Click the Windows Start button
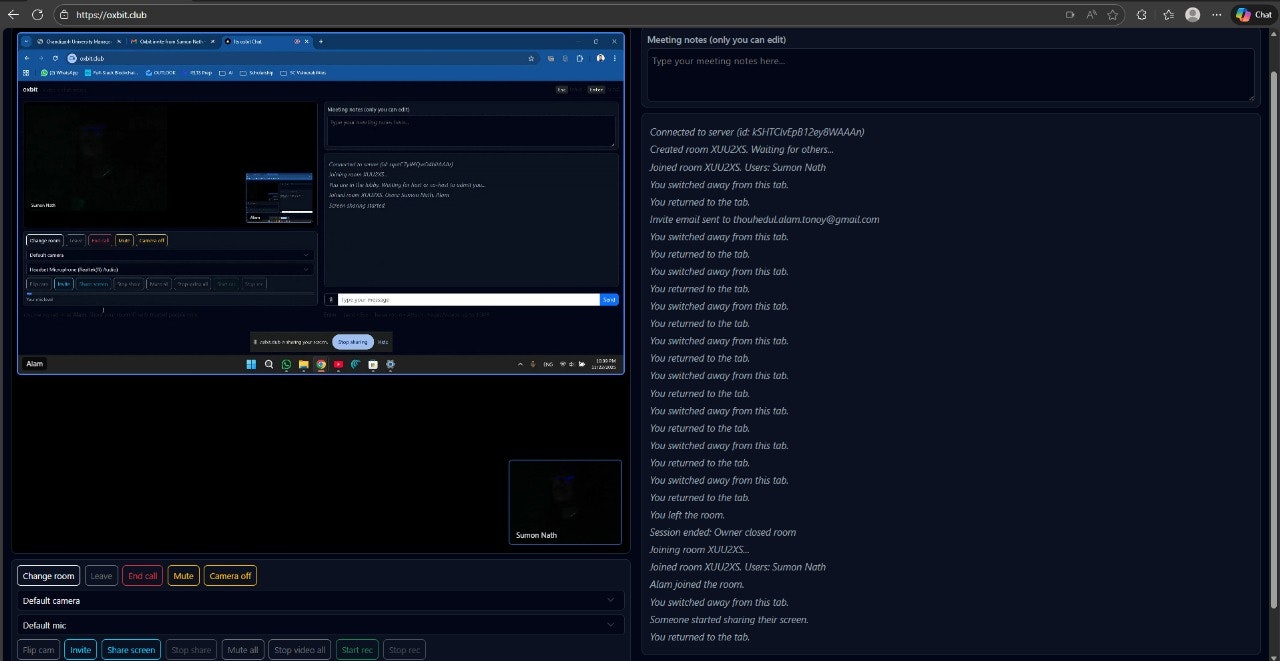The height and width of the screenshot is (661, 1280). pyautogui.click(x=251, y=364)
